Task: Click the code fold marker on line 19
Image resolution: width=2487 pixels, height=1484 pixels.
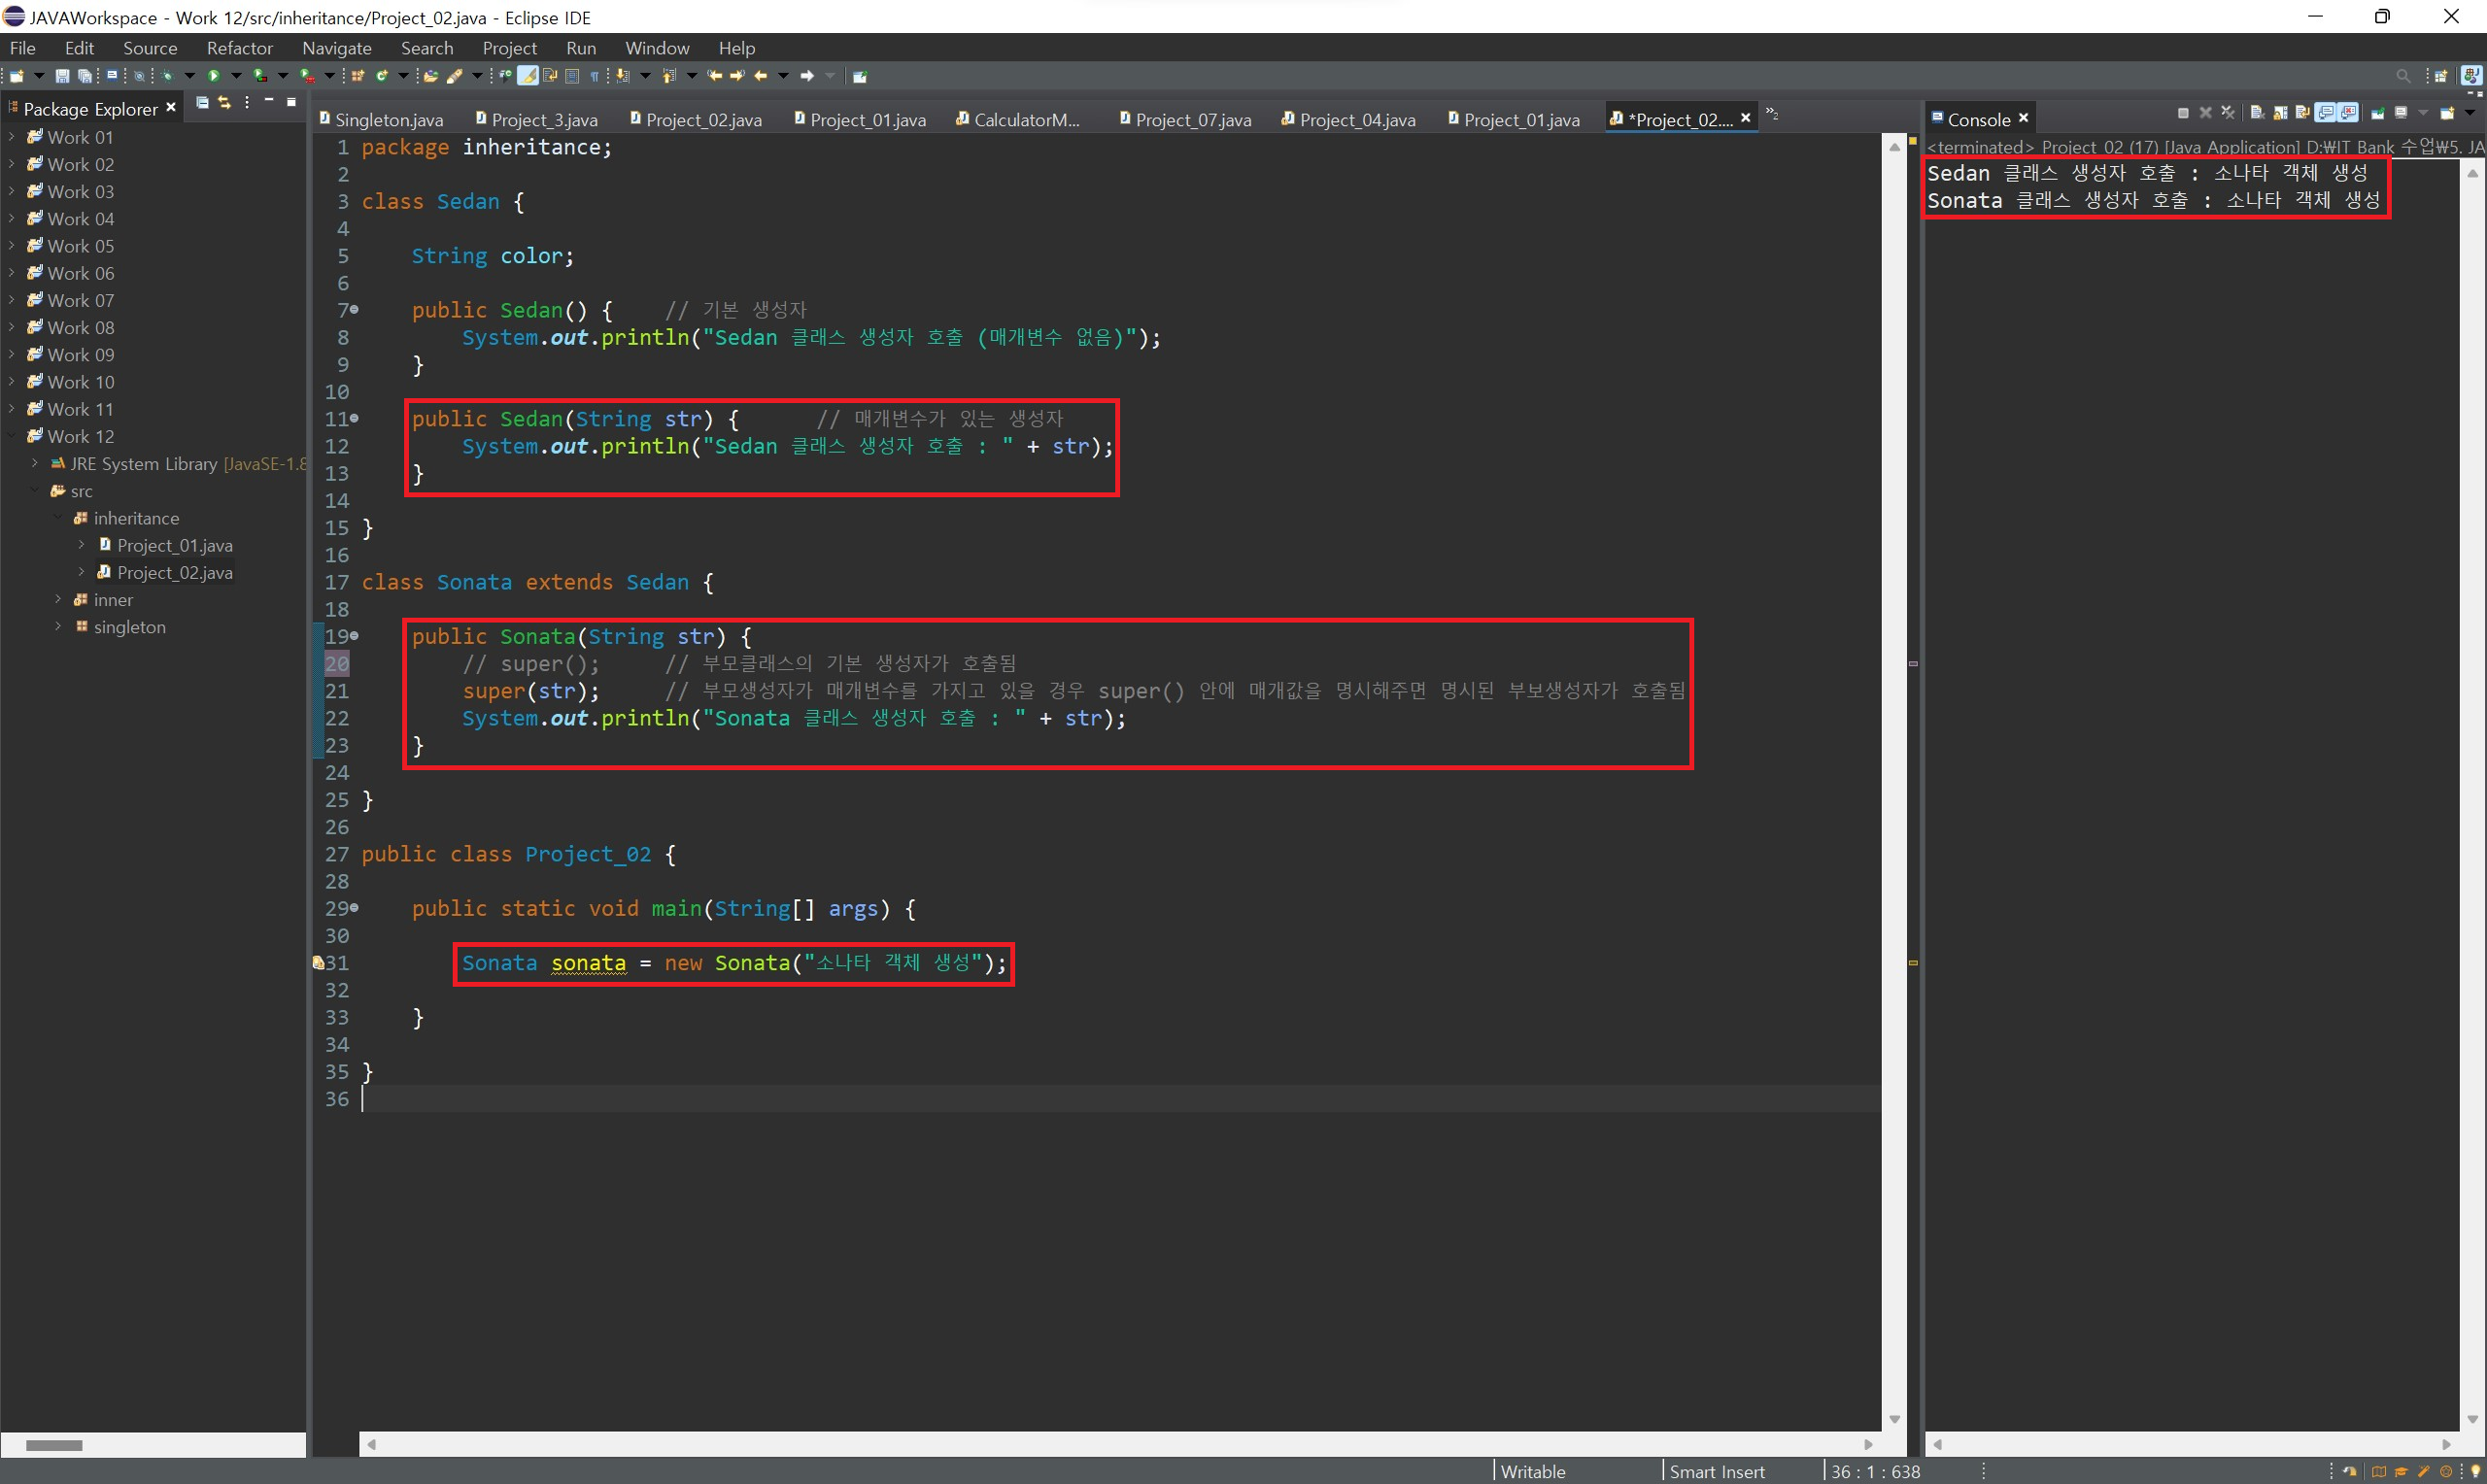Action: click(355, 636)
